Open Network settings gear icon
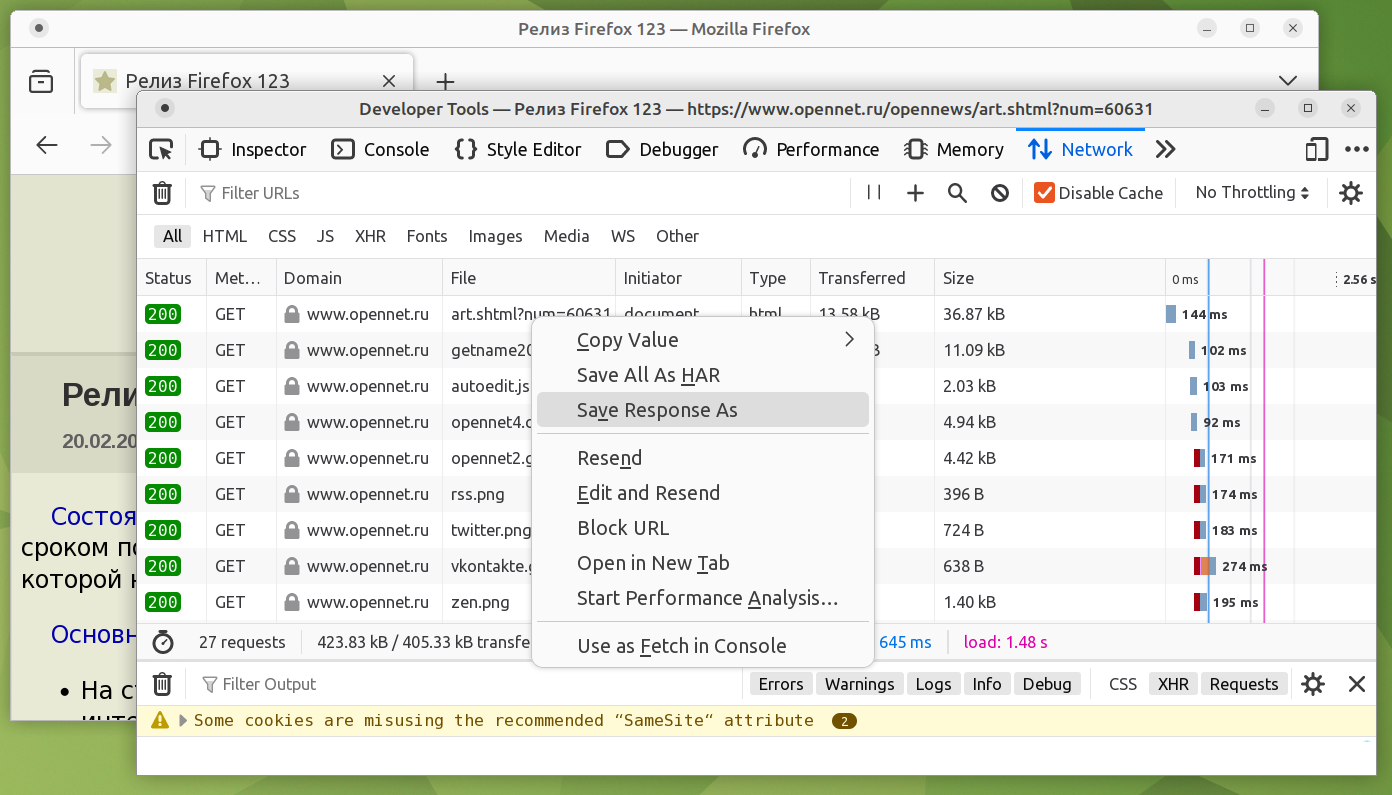The image size is (1392, 795). pos(1351,193)
